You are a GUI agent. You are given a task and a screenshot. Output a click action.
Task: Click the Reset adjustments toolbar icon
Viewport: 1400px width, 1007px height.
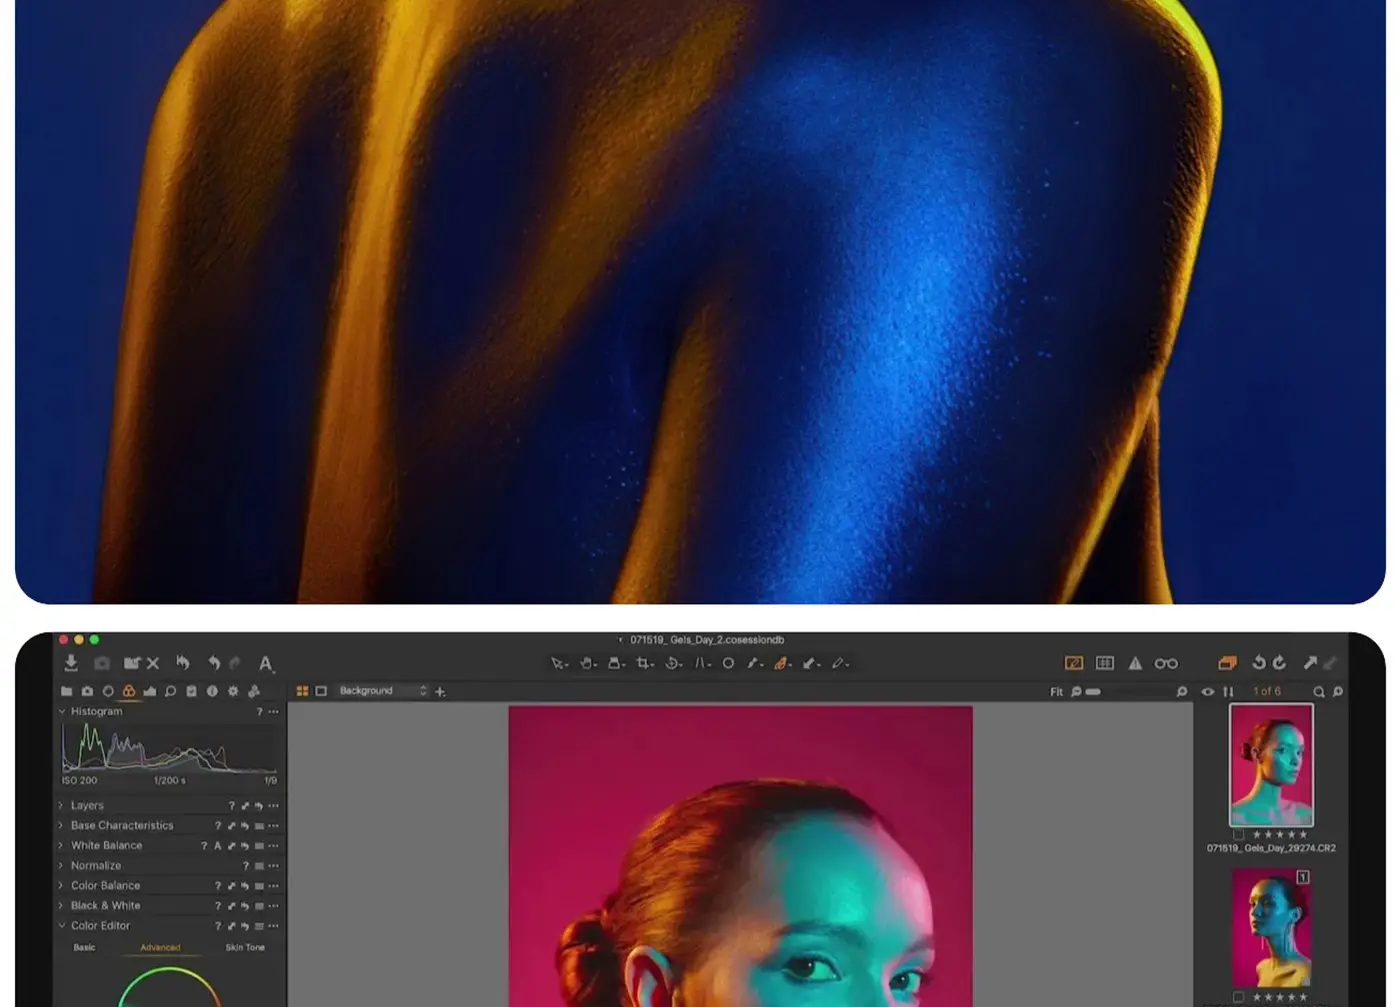pyautogui.click(x=183, y=662)
